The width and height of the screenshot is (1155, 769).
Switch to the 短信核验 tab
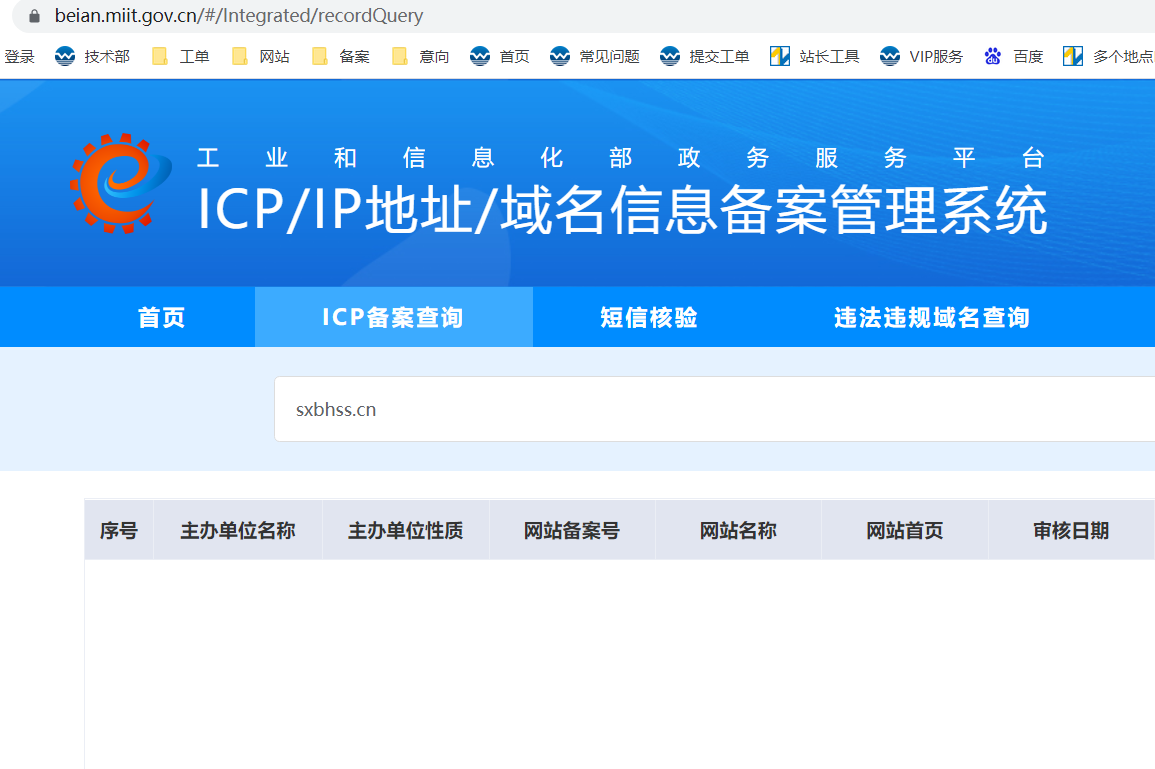[x=649, y=318]
